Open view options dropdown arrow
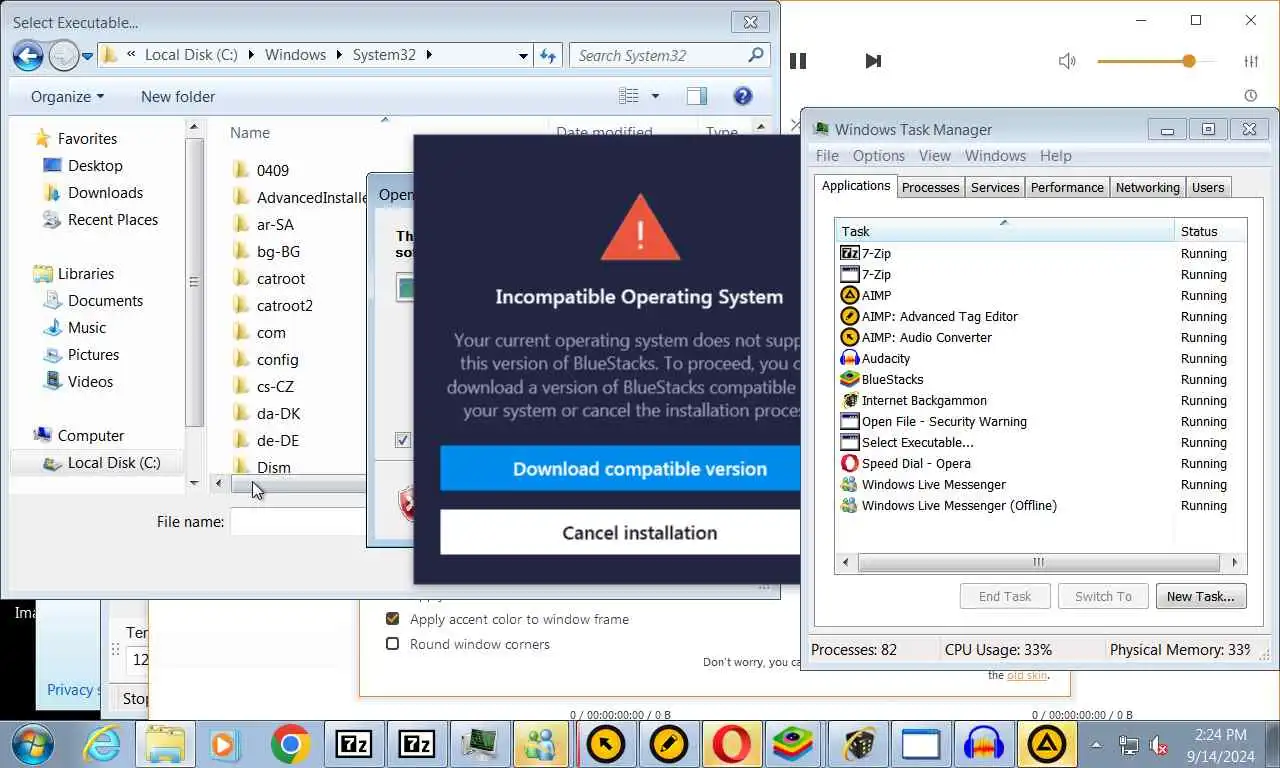Image resolution: width=1280 pixels, height=768 pixels. click(x=655, y=97)
